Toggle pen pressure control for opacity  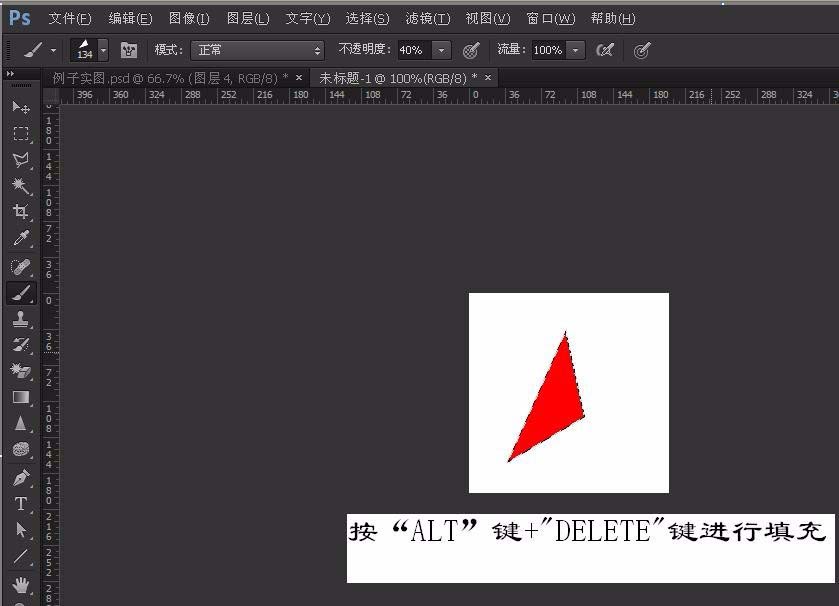click(471, 50)
